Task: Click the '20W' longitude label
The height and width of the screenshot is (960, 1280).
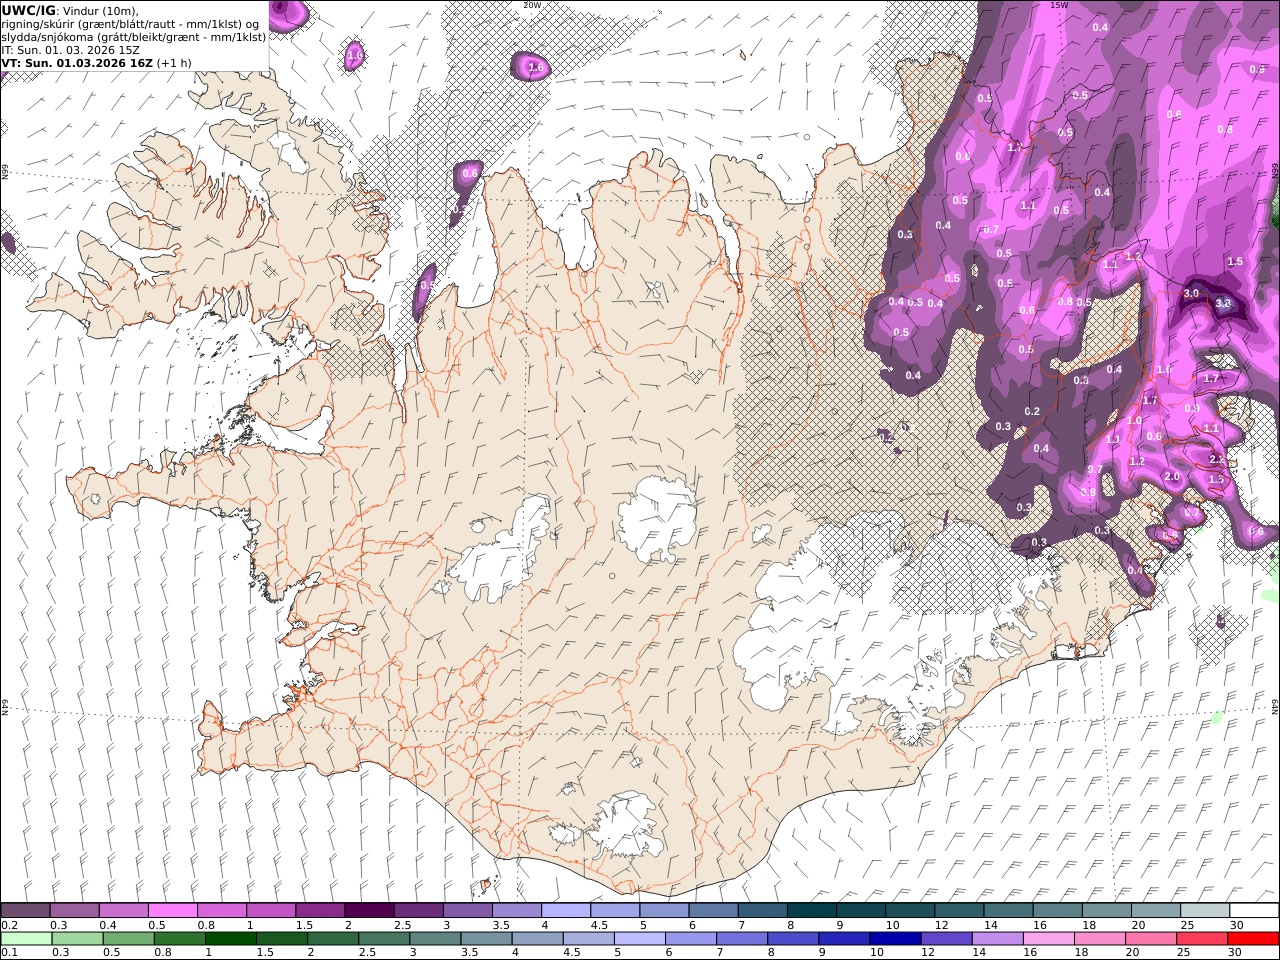Action: click(531, 5)
